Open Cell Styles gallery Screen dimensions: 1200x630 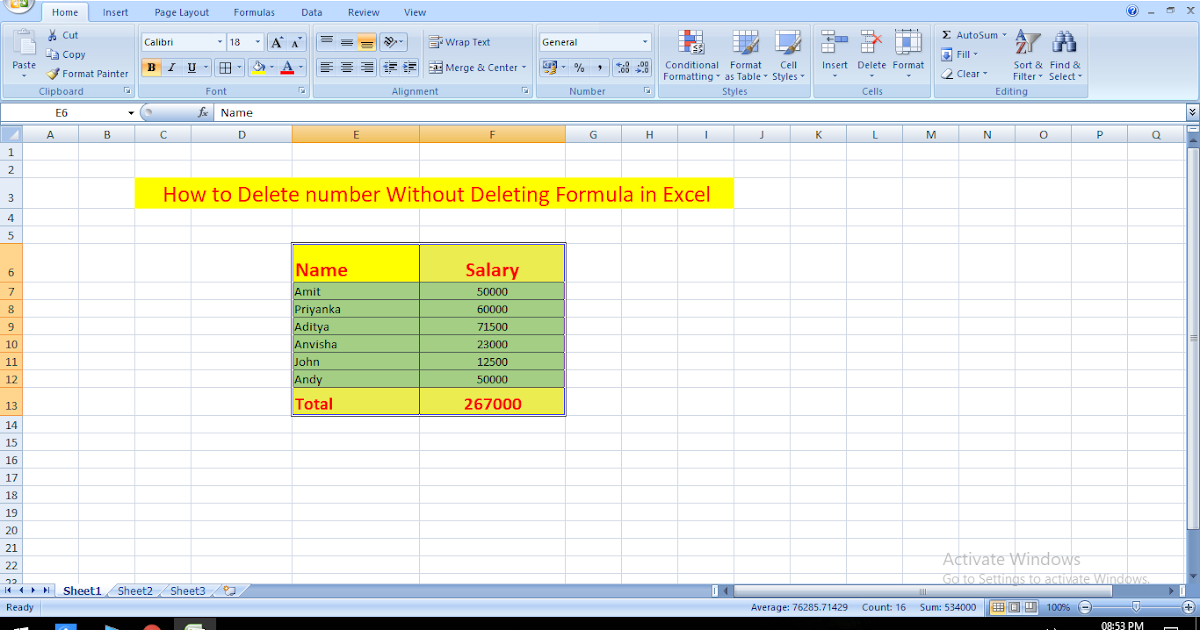tap(788, 43)
